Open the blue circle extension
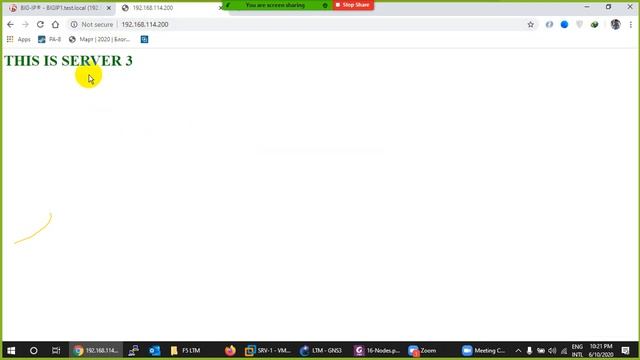The width and height of the screenshot is (640, 360). [564, 24]
